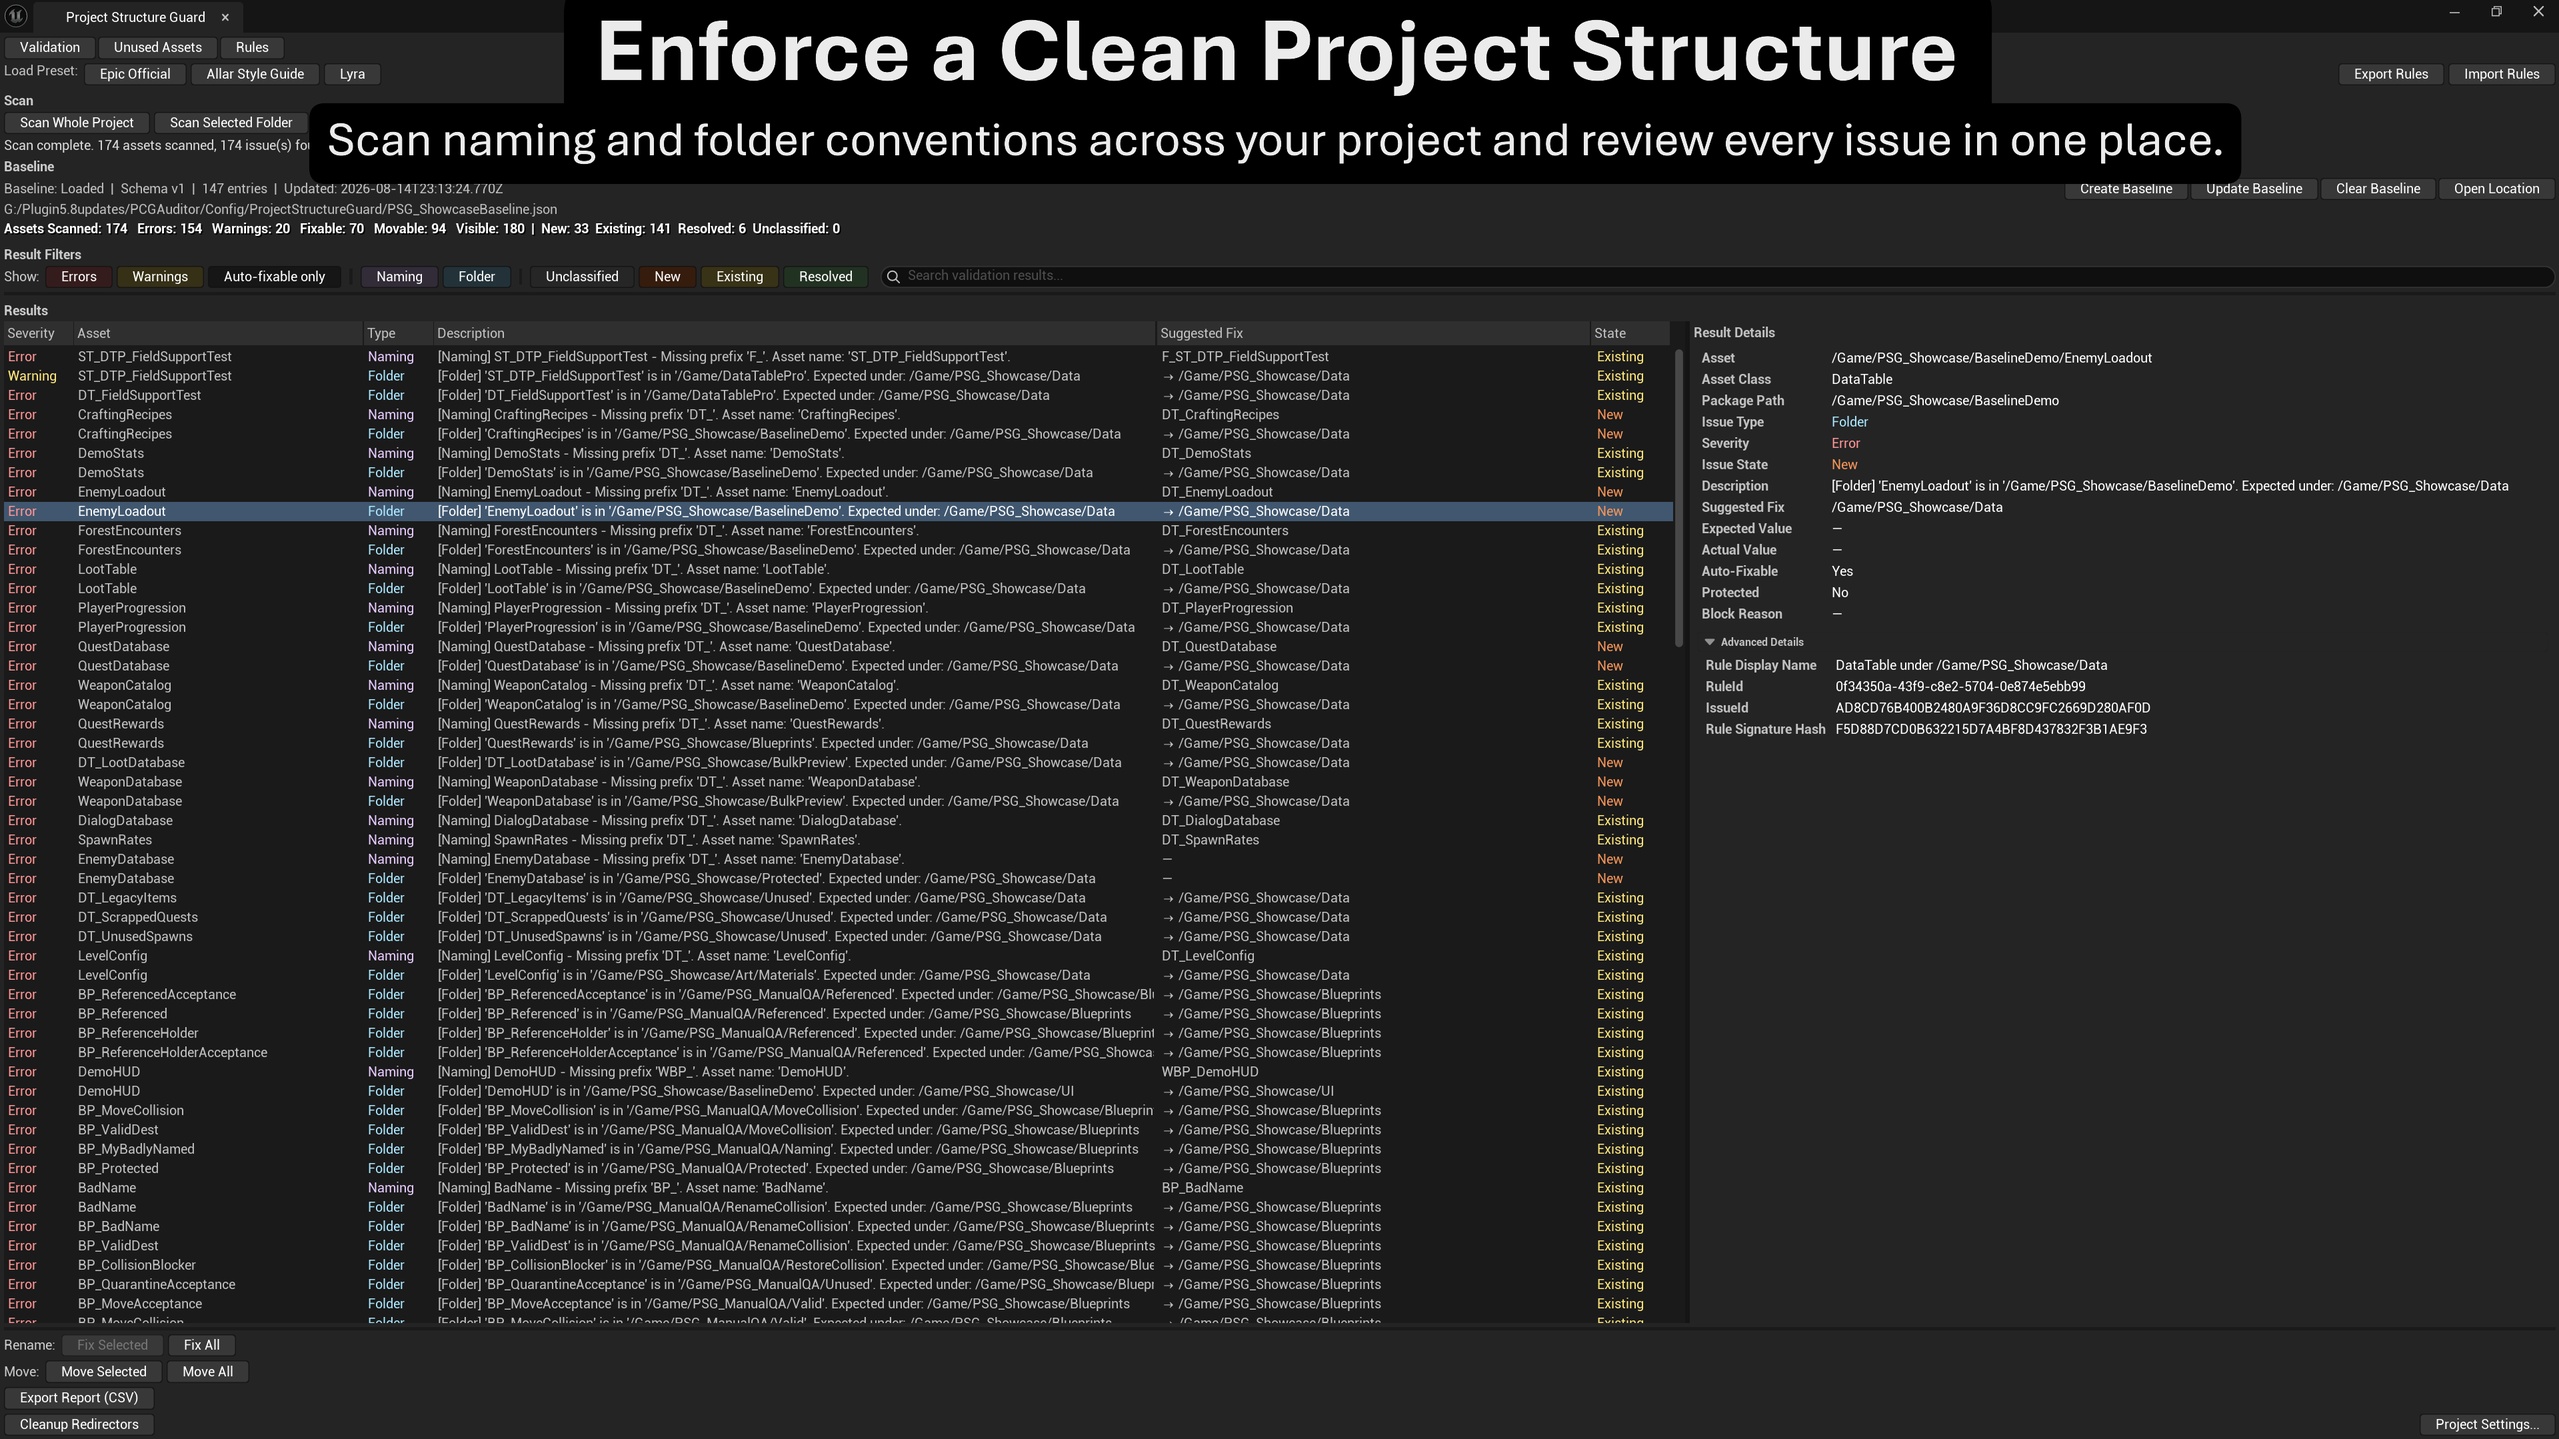Collapse the Advanced Details section

[x=1709, y=642]
